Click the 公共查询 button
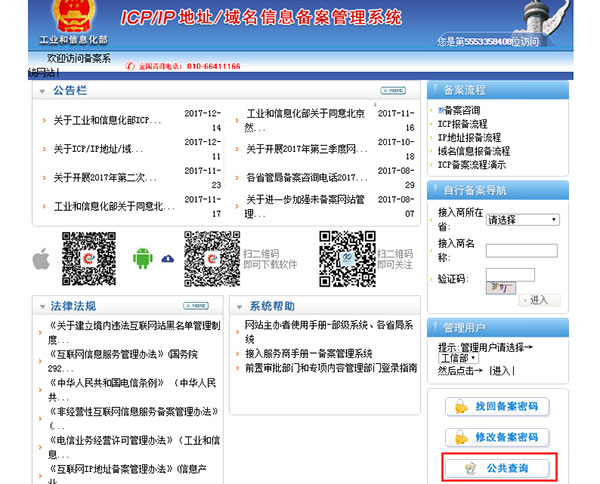This screenshot has height=484, width=600. 497,468
